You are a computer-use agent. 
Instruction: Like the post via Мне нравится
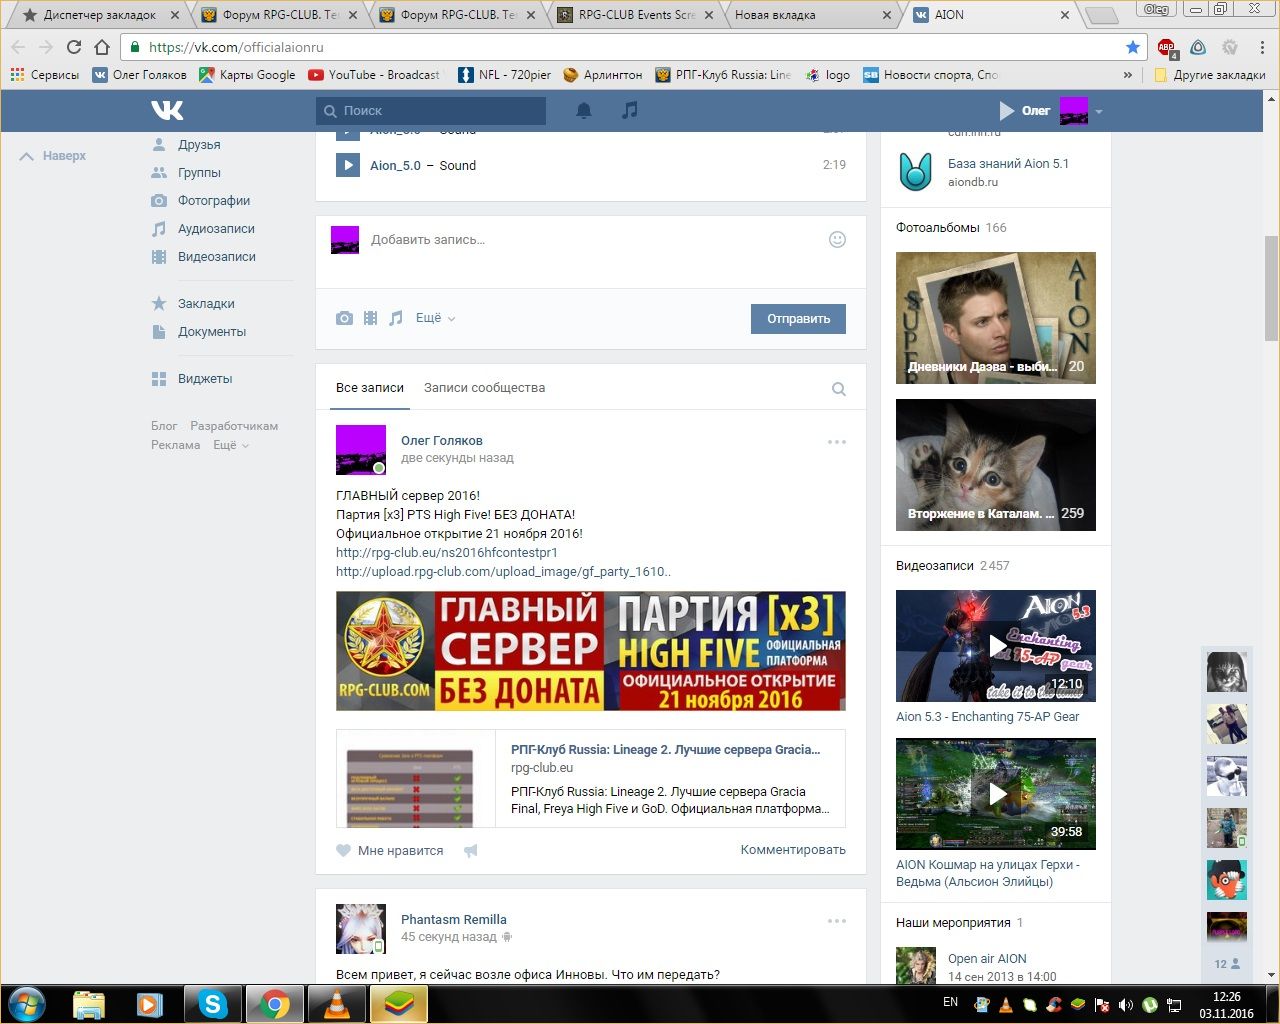(x=390, y=851)
